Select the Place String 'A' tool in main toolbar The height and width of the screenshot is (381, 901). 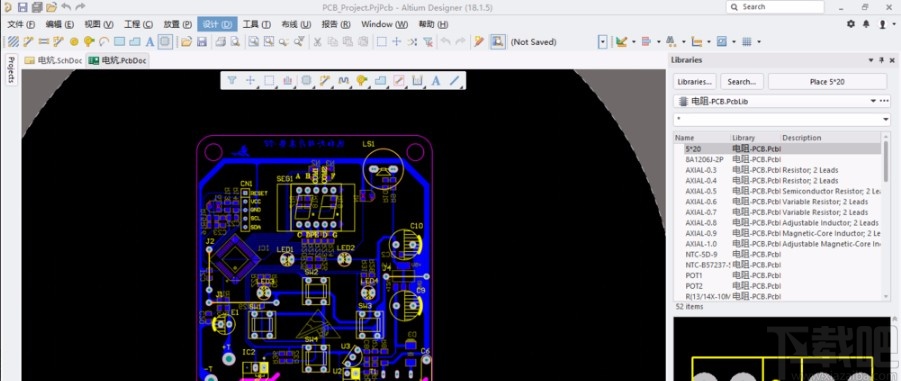tap(149, 41)
